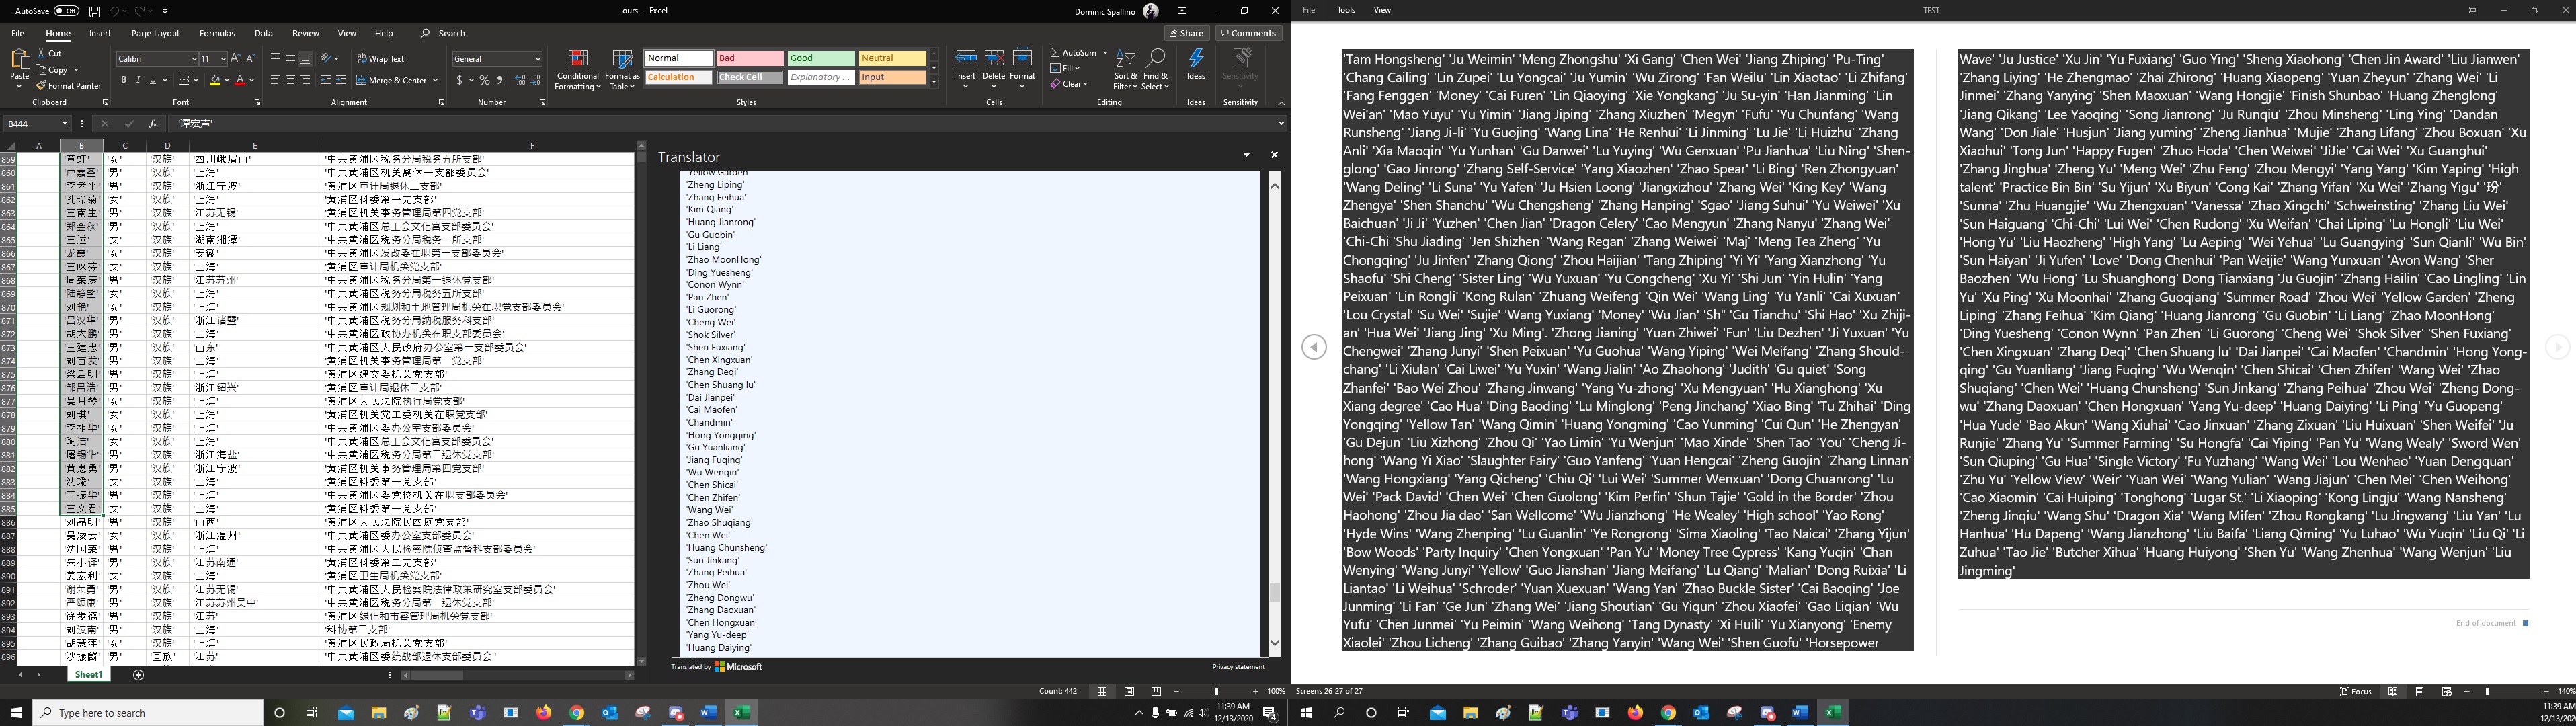Click the Share button
The width and height of the screenshot is (2576, 726).
coord(1187,33)
